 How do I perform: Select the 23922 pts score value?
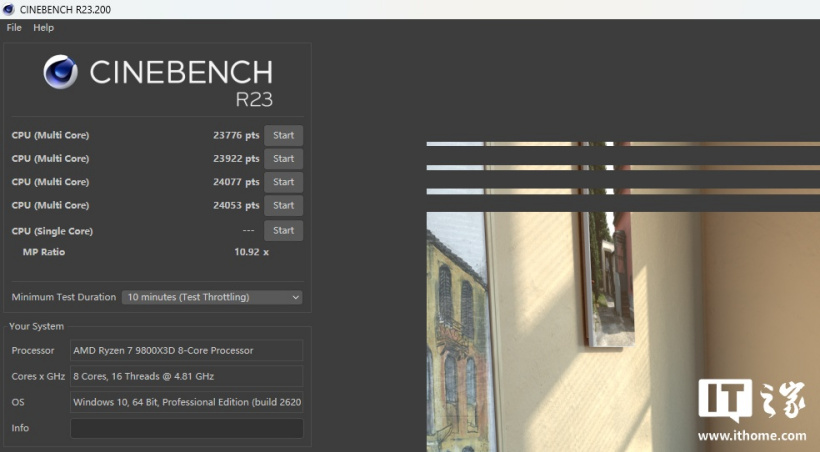point(236,159)
